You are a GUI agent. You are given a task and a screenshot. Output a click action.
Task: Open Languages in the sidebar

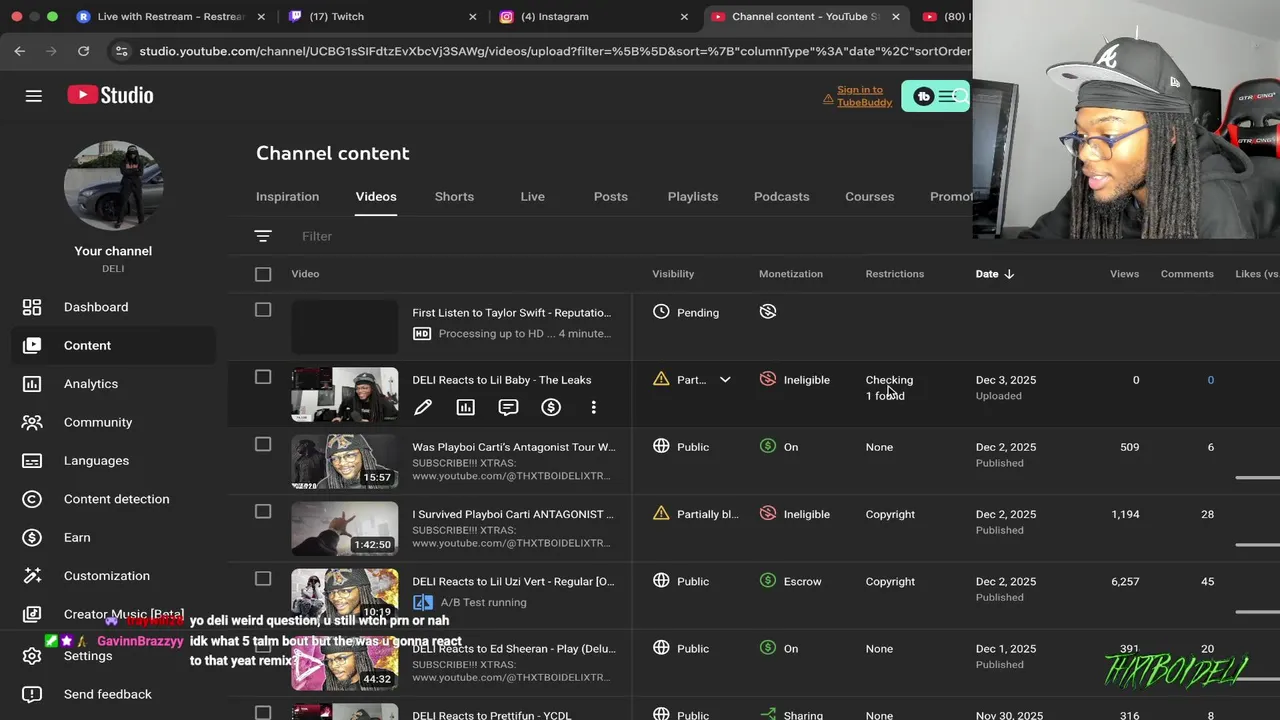click(96, 461)
